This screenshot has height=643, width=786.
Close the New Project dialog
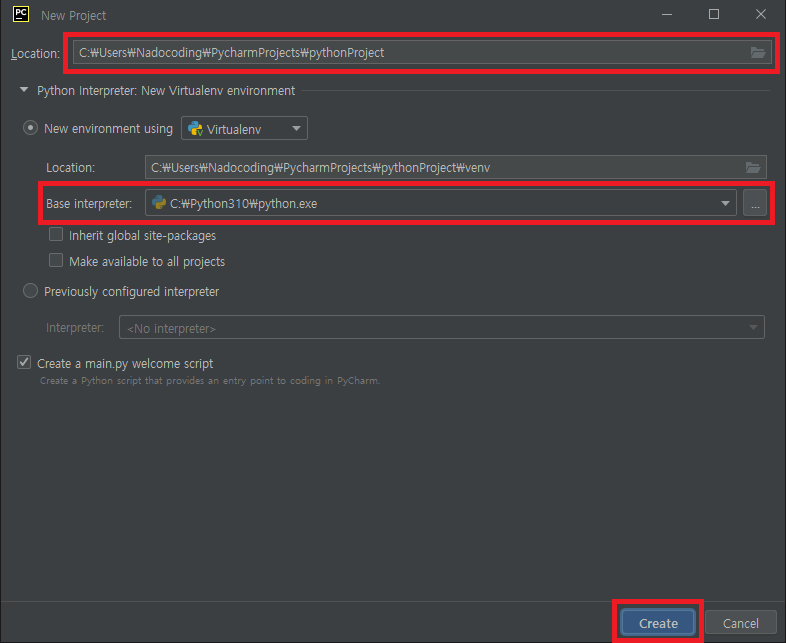pos(760,14)
